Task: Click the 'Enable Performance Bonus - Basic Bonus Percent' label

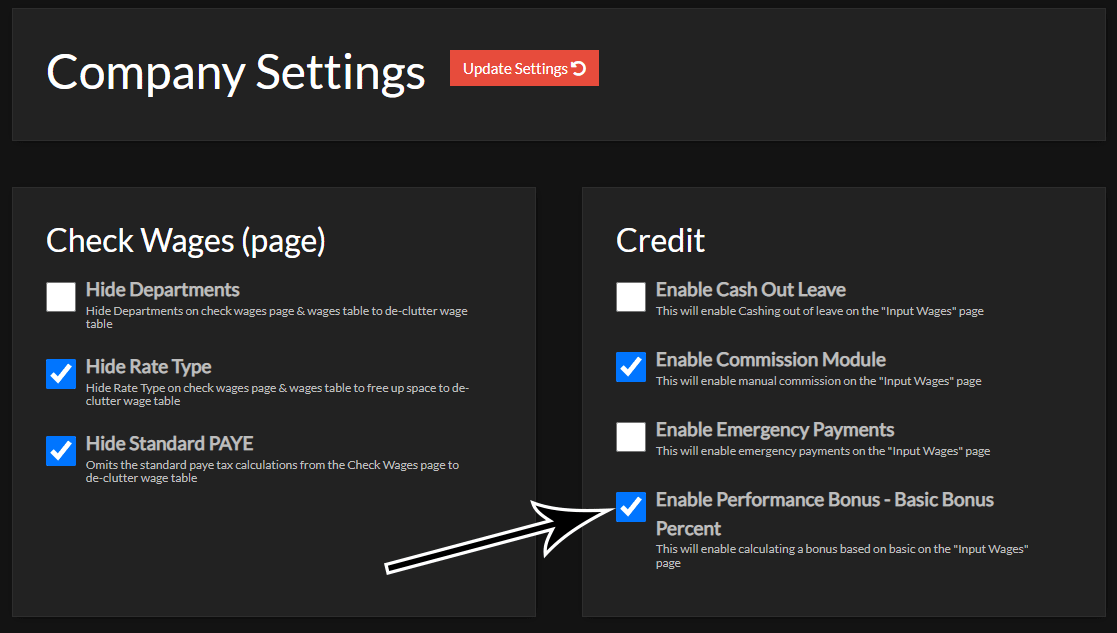Action: click(x=824, y=500)
